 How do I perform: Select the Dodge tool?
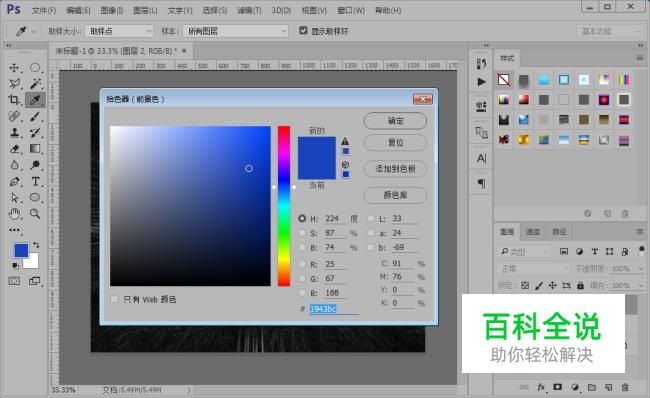35,165
